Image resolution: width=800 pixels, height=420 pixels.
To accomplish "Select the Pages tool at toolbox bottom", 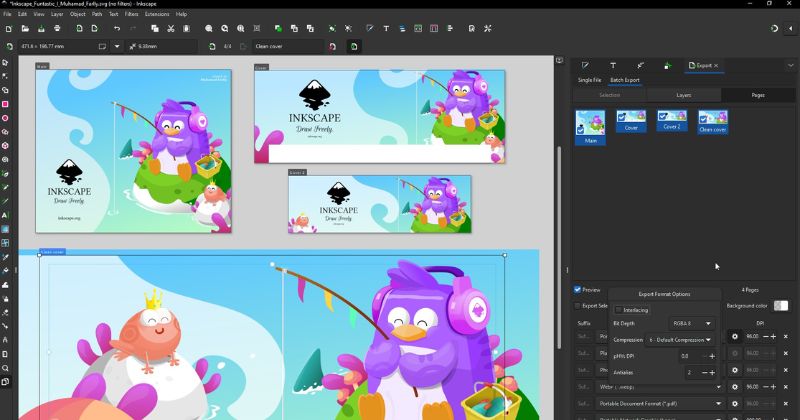I will click(x=5, y=382).
